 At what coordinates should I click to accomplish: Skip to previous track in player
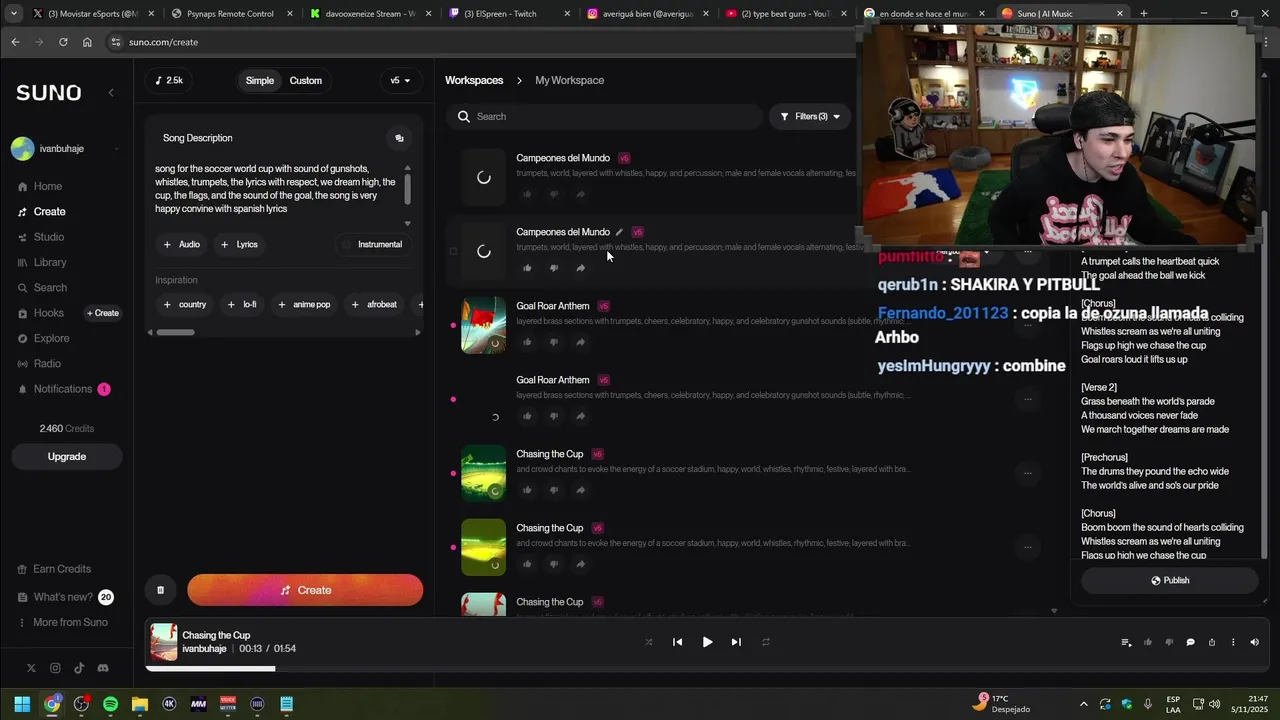pos(677,642)
